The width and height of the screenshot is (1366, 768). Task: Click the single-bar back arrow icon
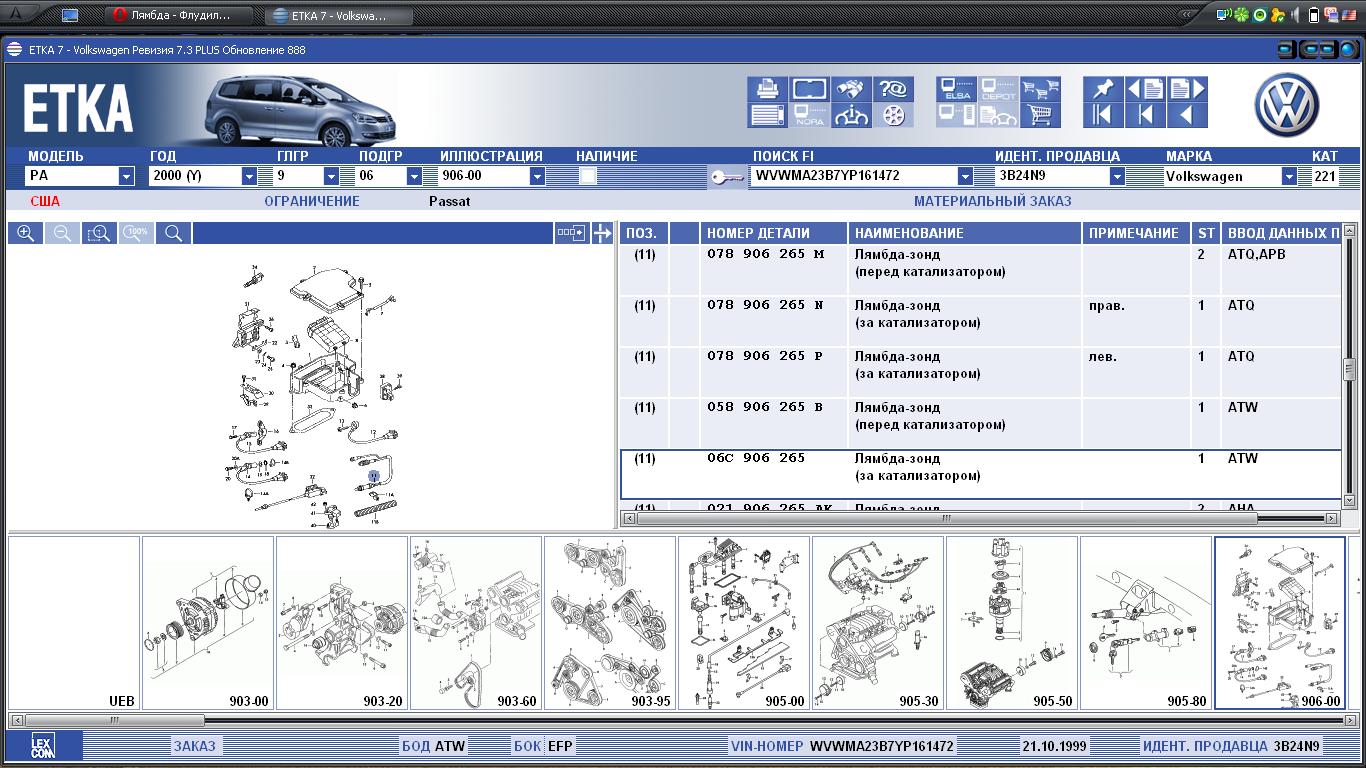tap(1145, 115)
